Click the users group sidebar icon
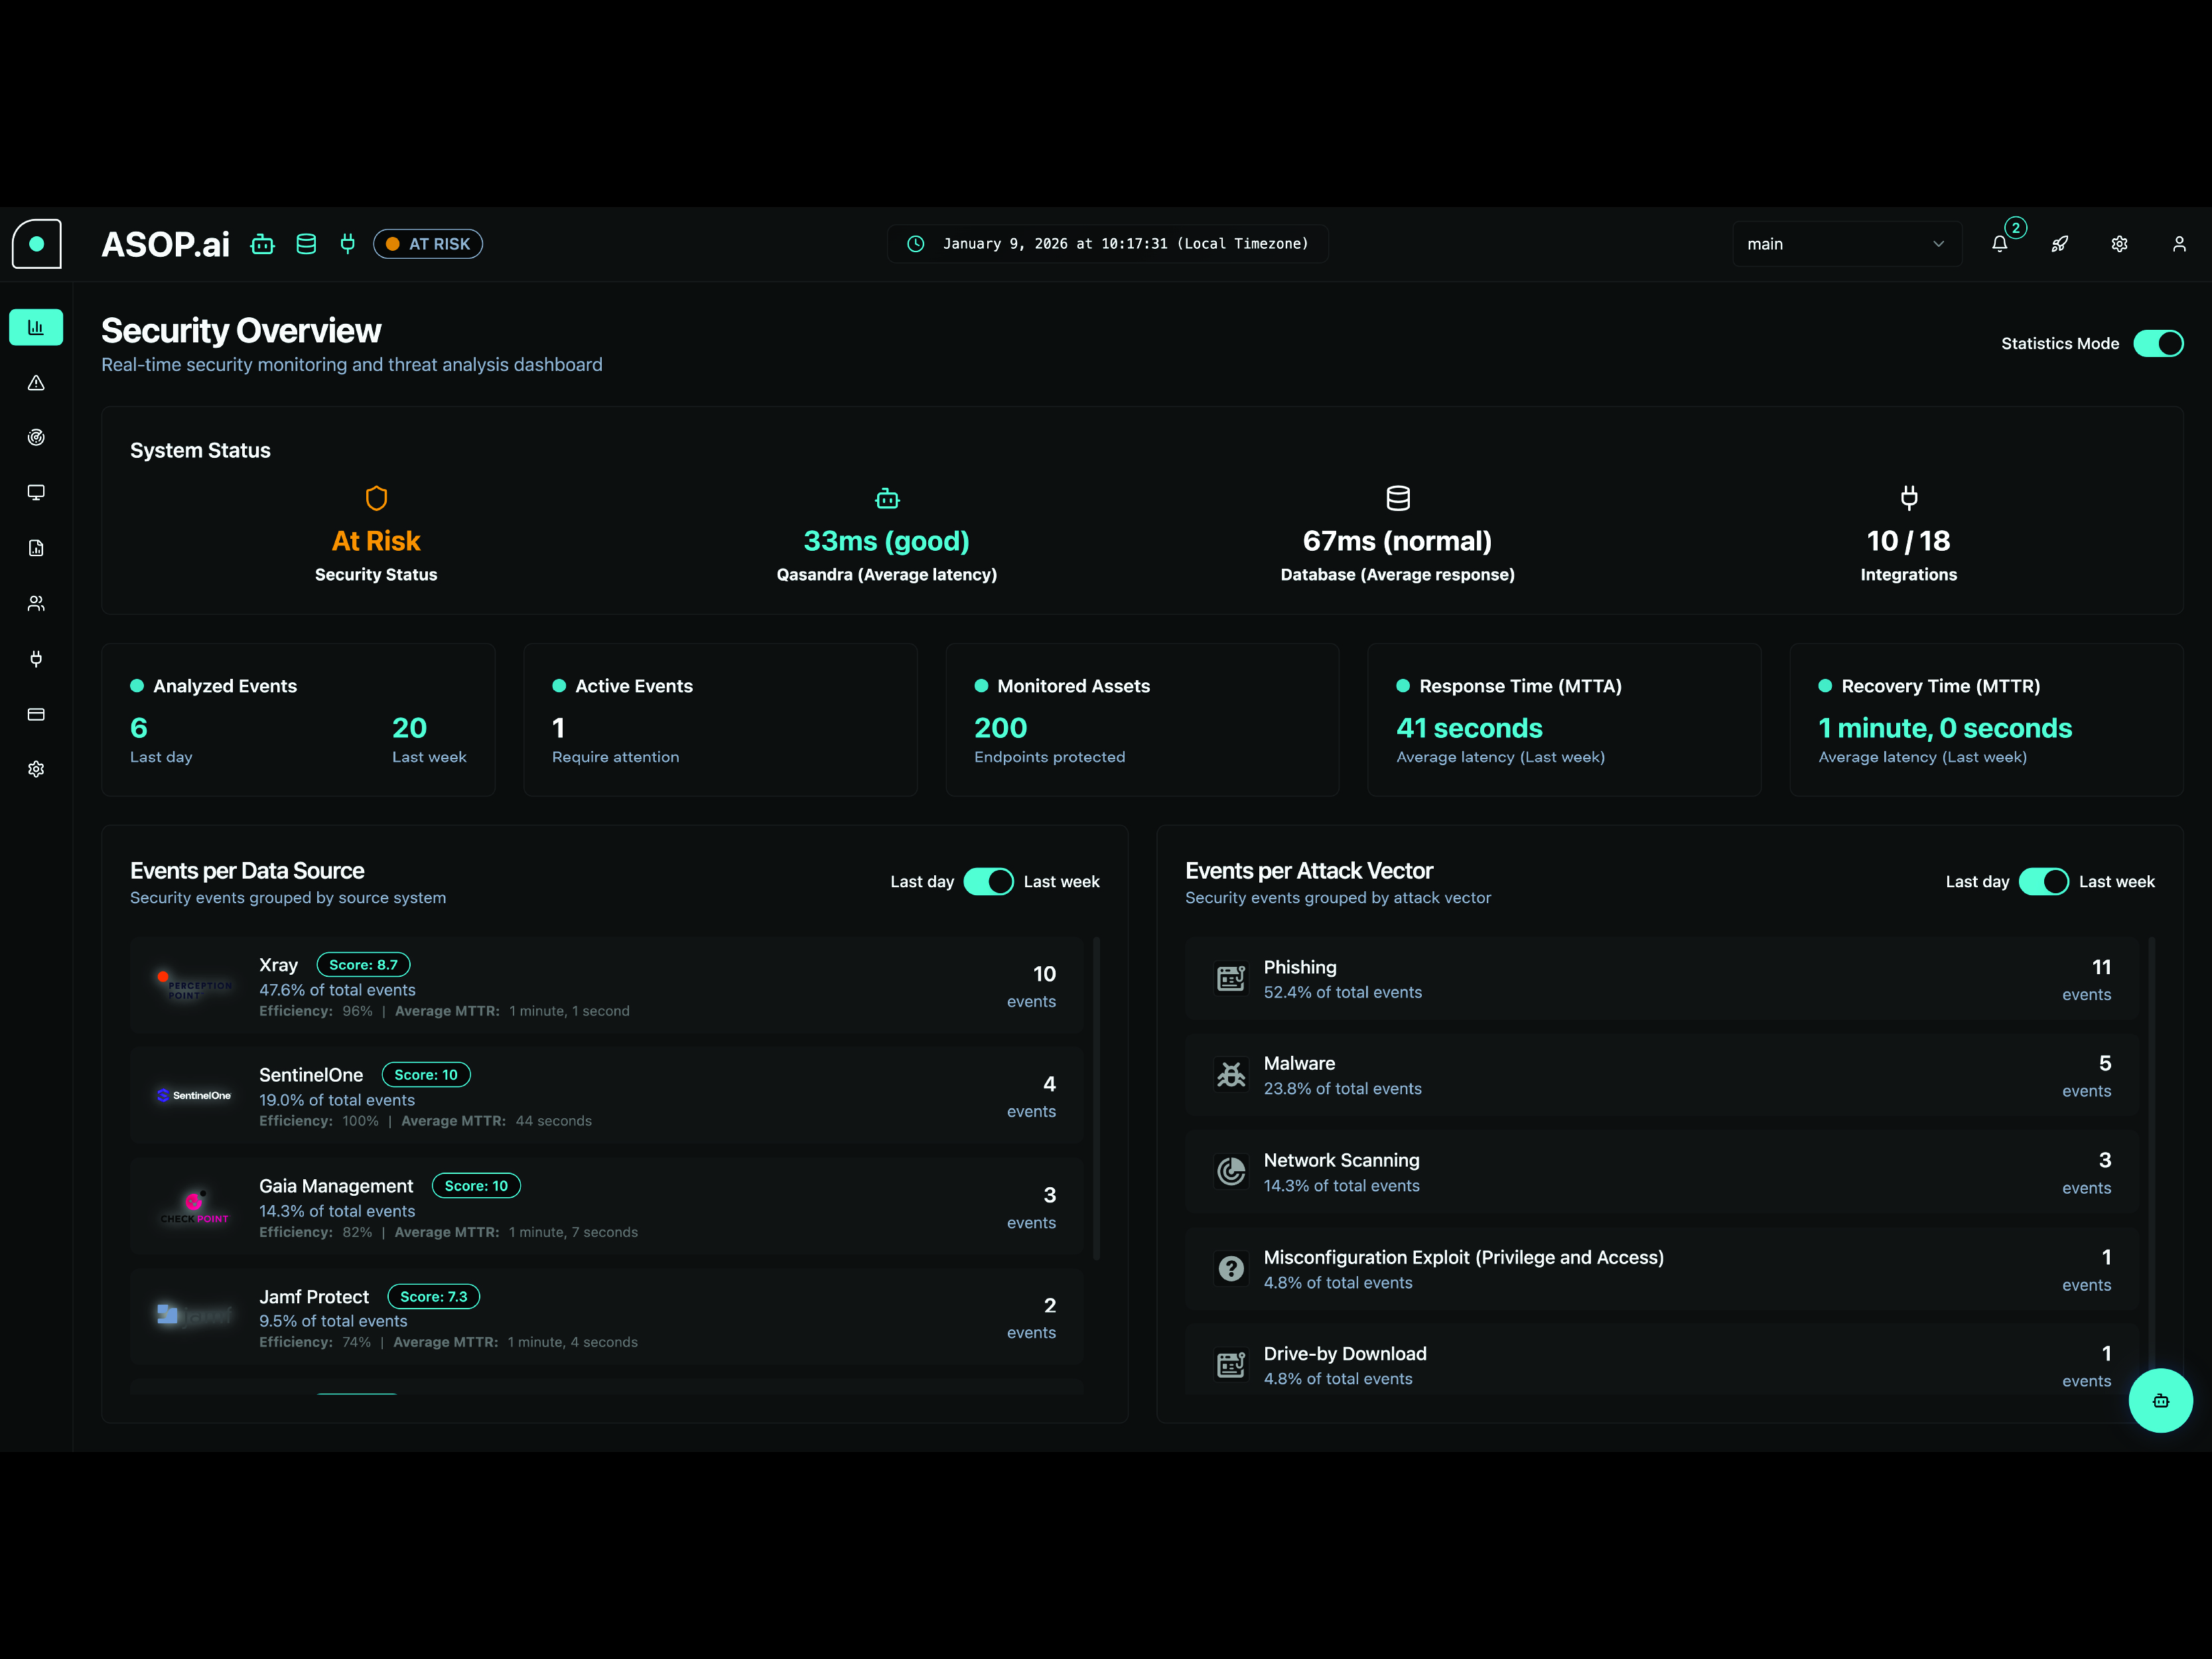This screenshot has height=1659, width=2212. 36,603
